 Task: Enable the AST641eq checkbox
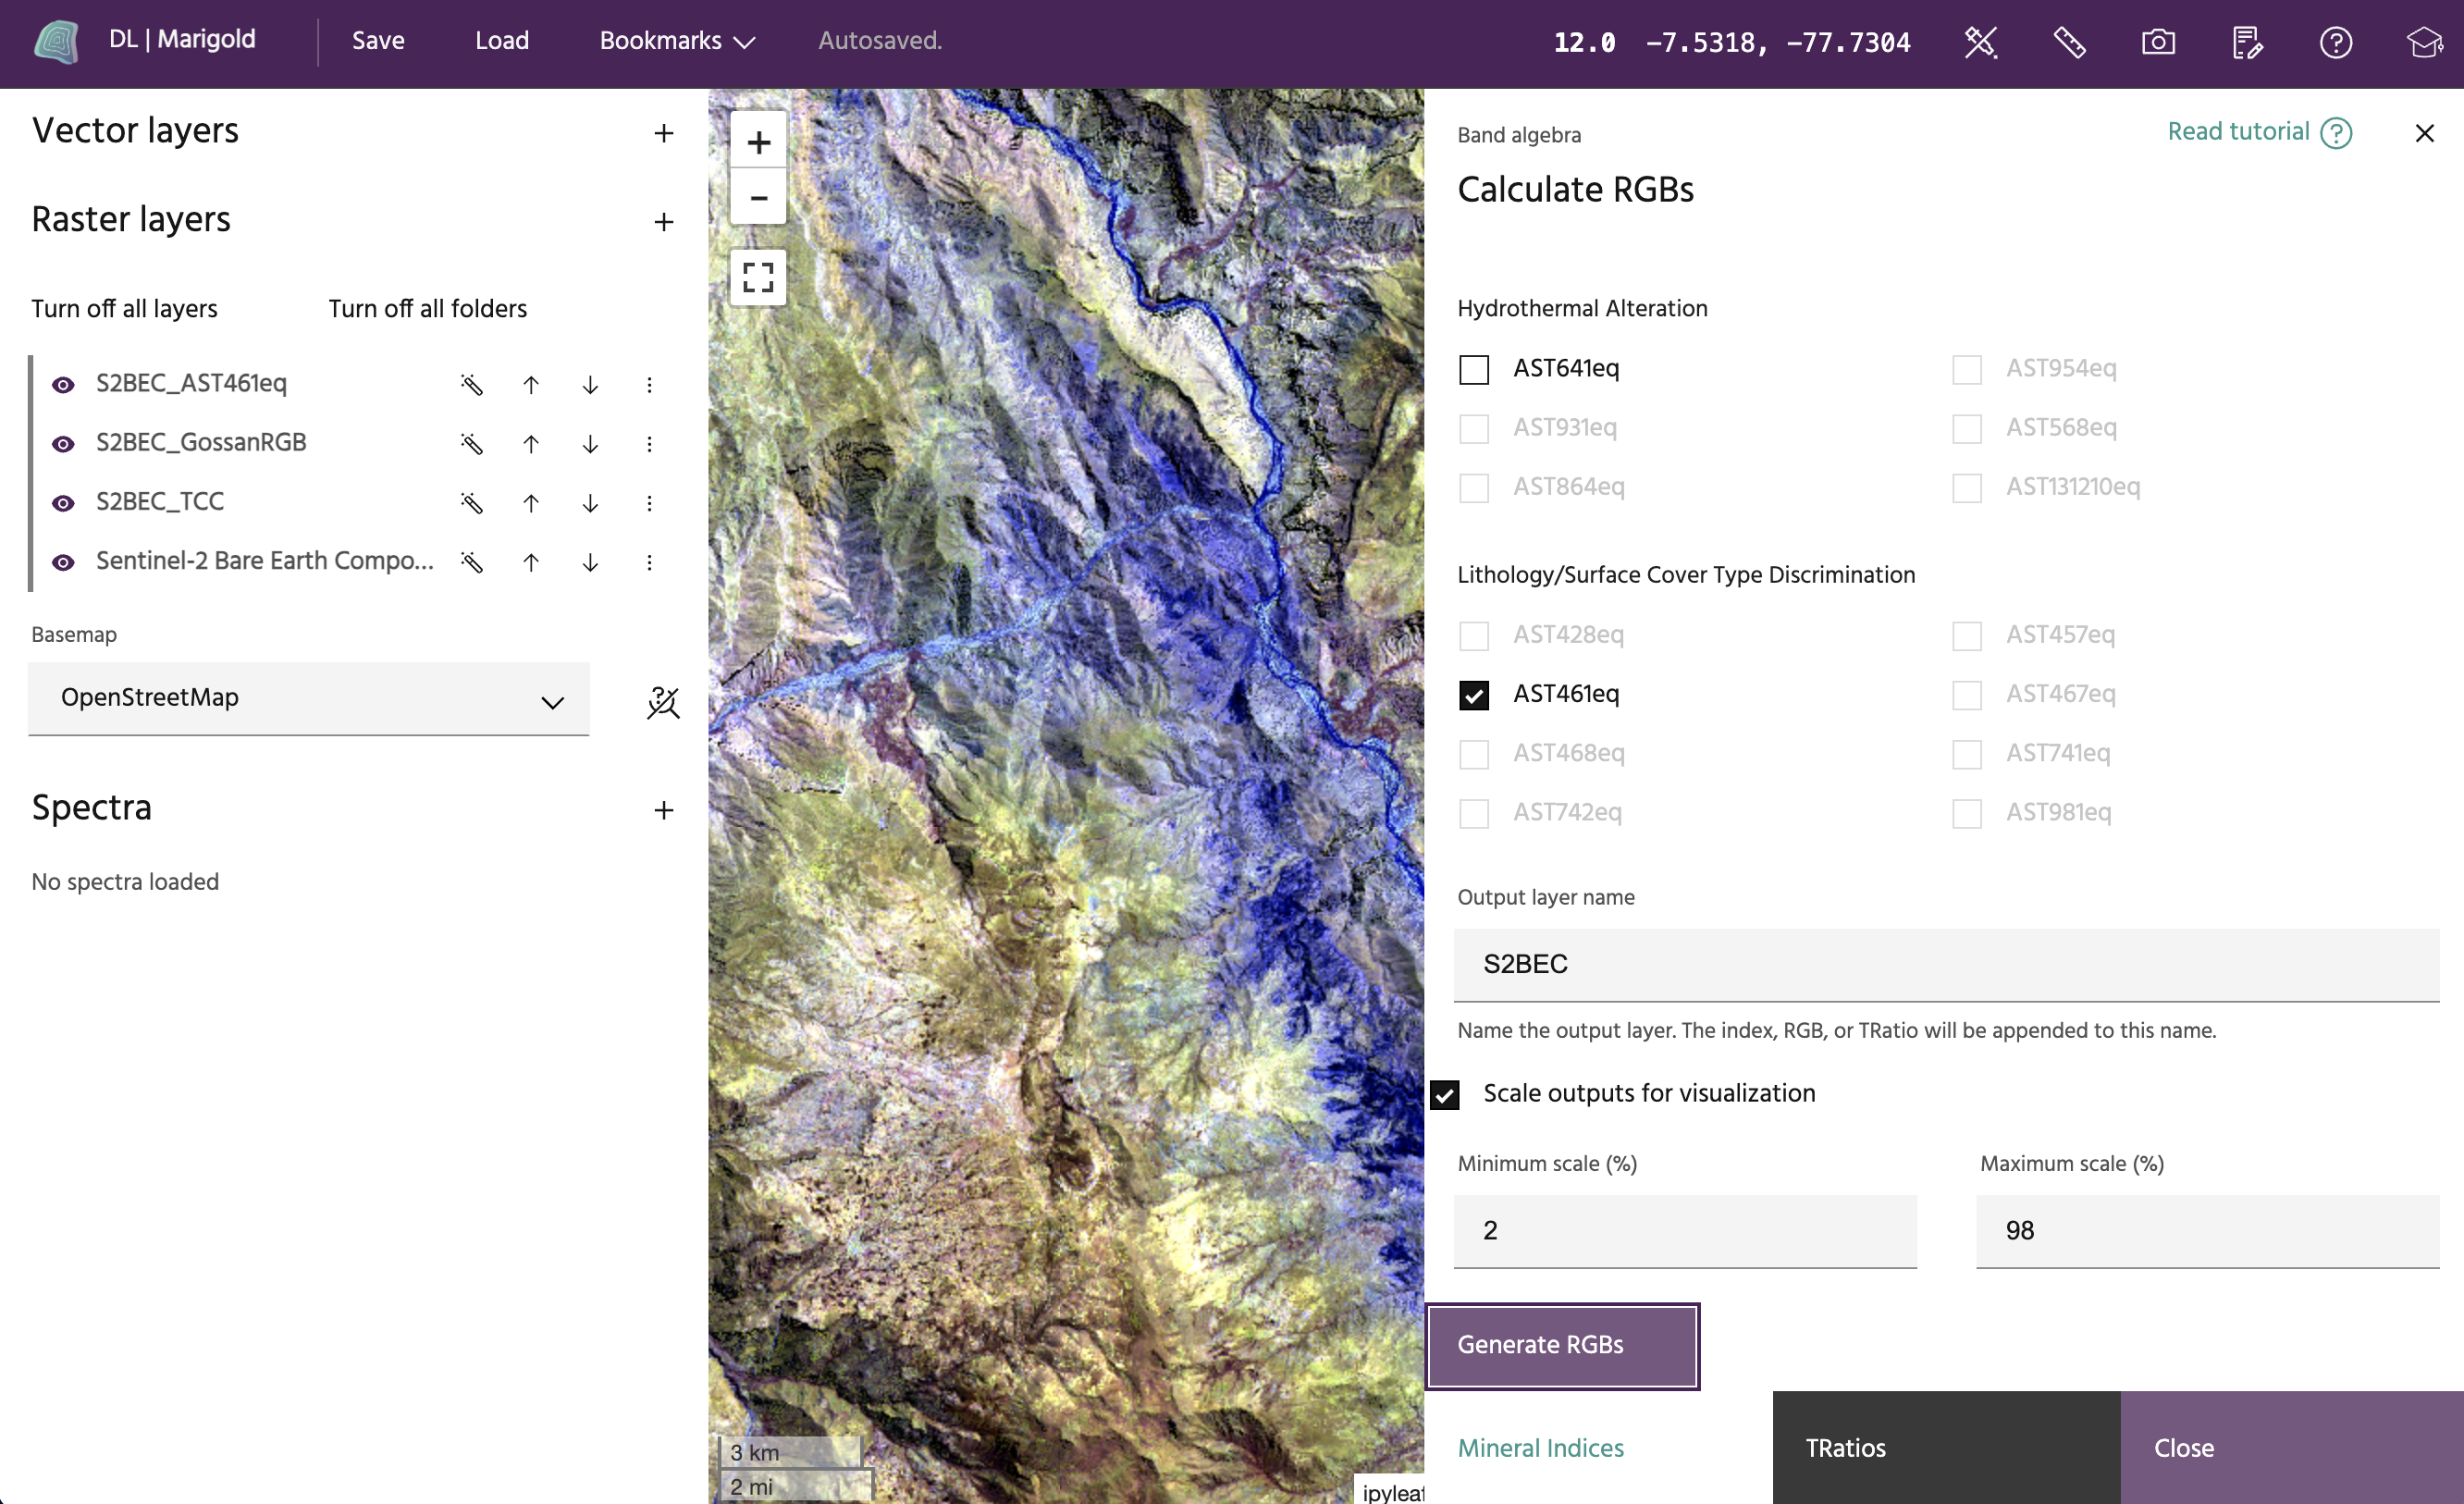(1473, 369)
